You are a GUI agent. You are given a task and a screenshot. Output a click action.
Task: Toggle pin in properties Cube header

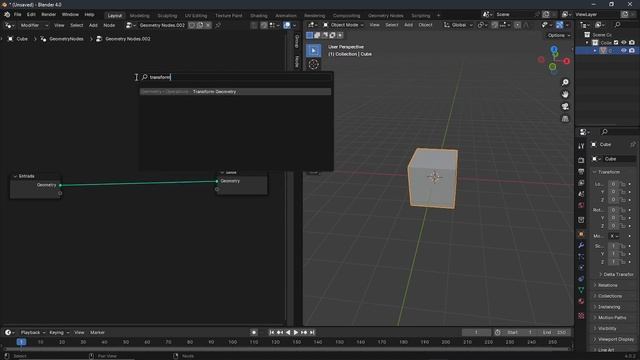[x=633, y=144]
